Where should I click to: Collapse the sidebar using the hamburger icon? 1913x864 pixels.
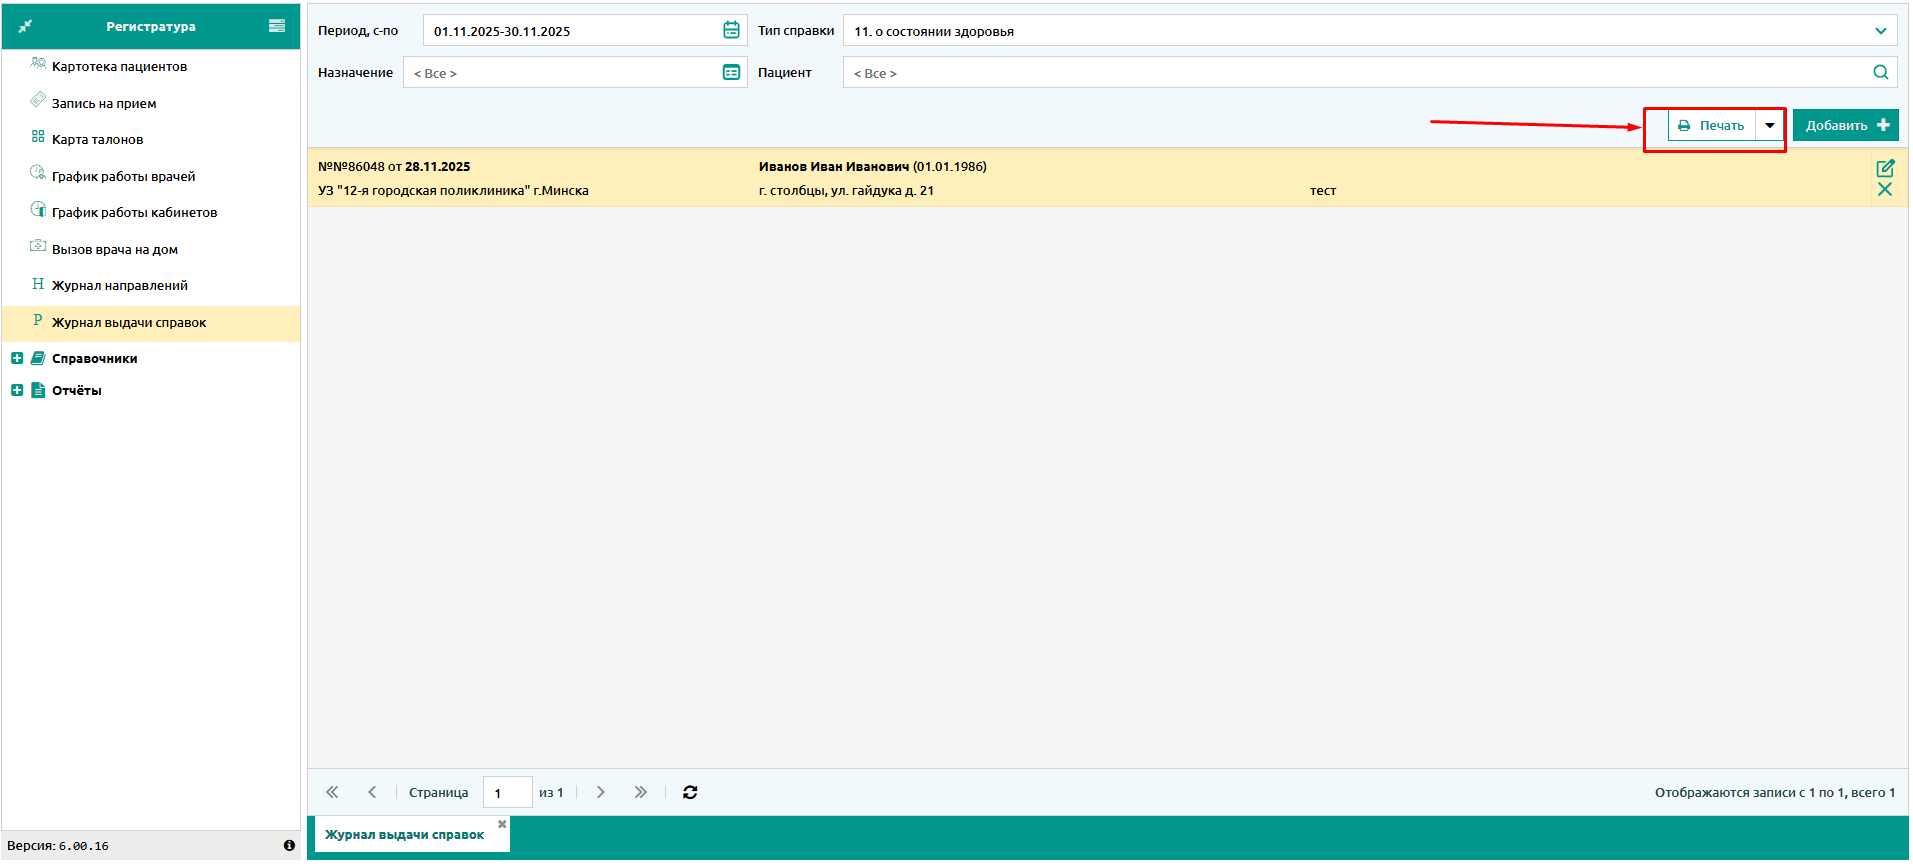(277, 26)
